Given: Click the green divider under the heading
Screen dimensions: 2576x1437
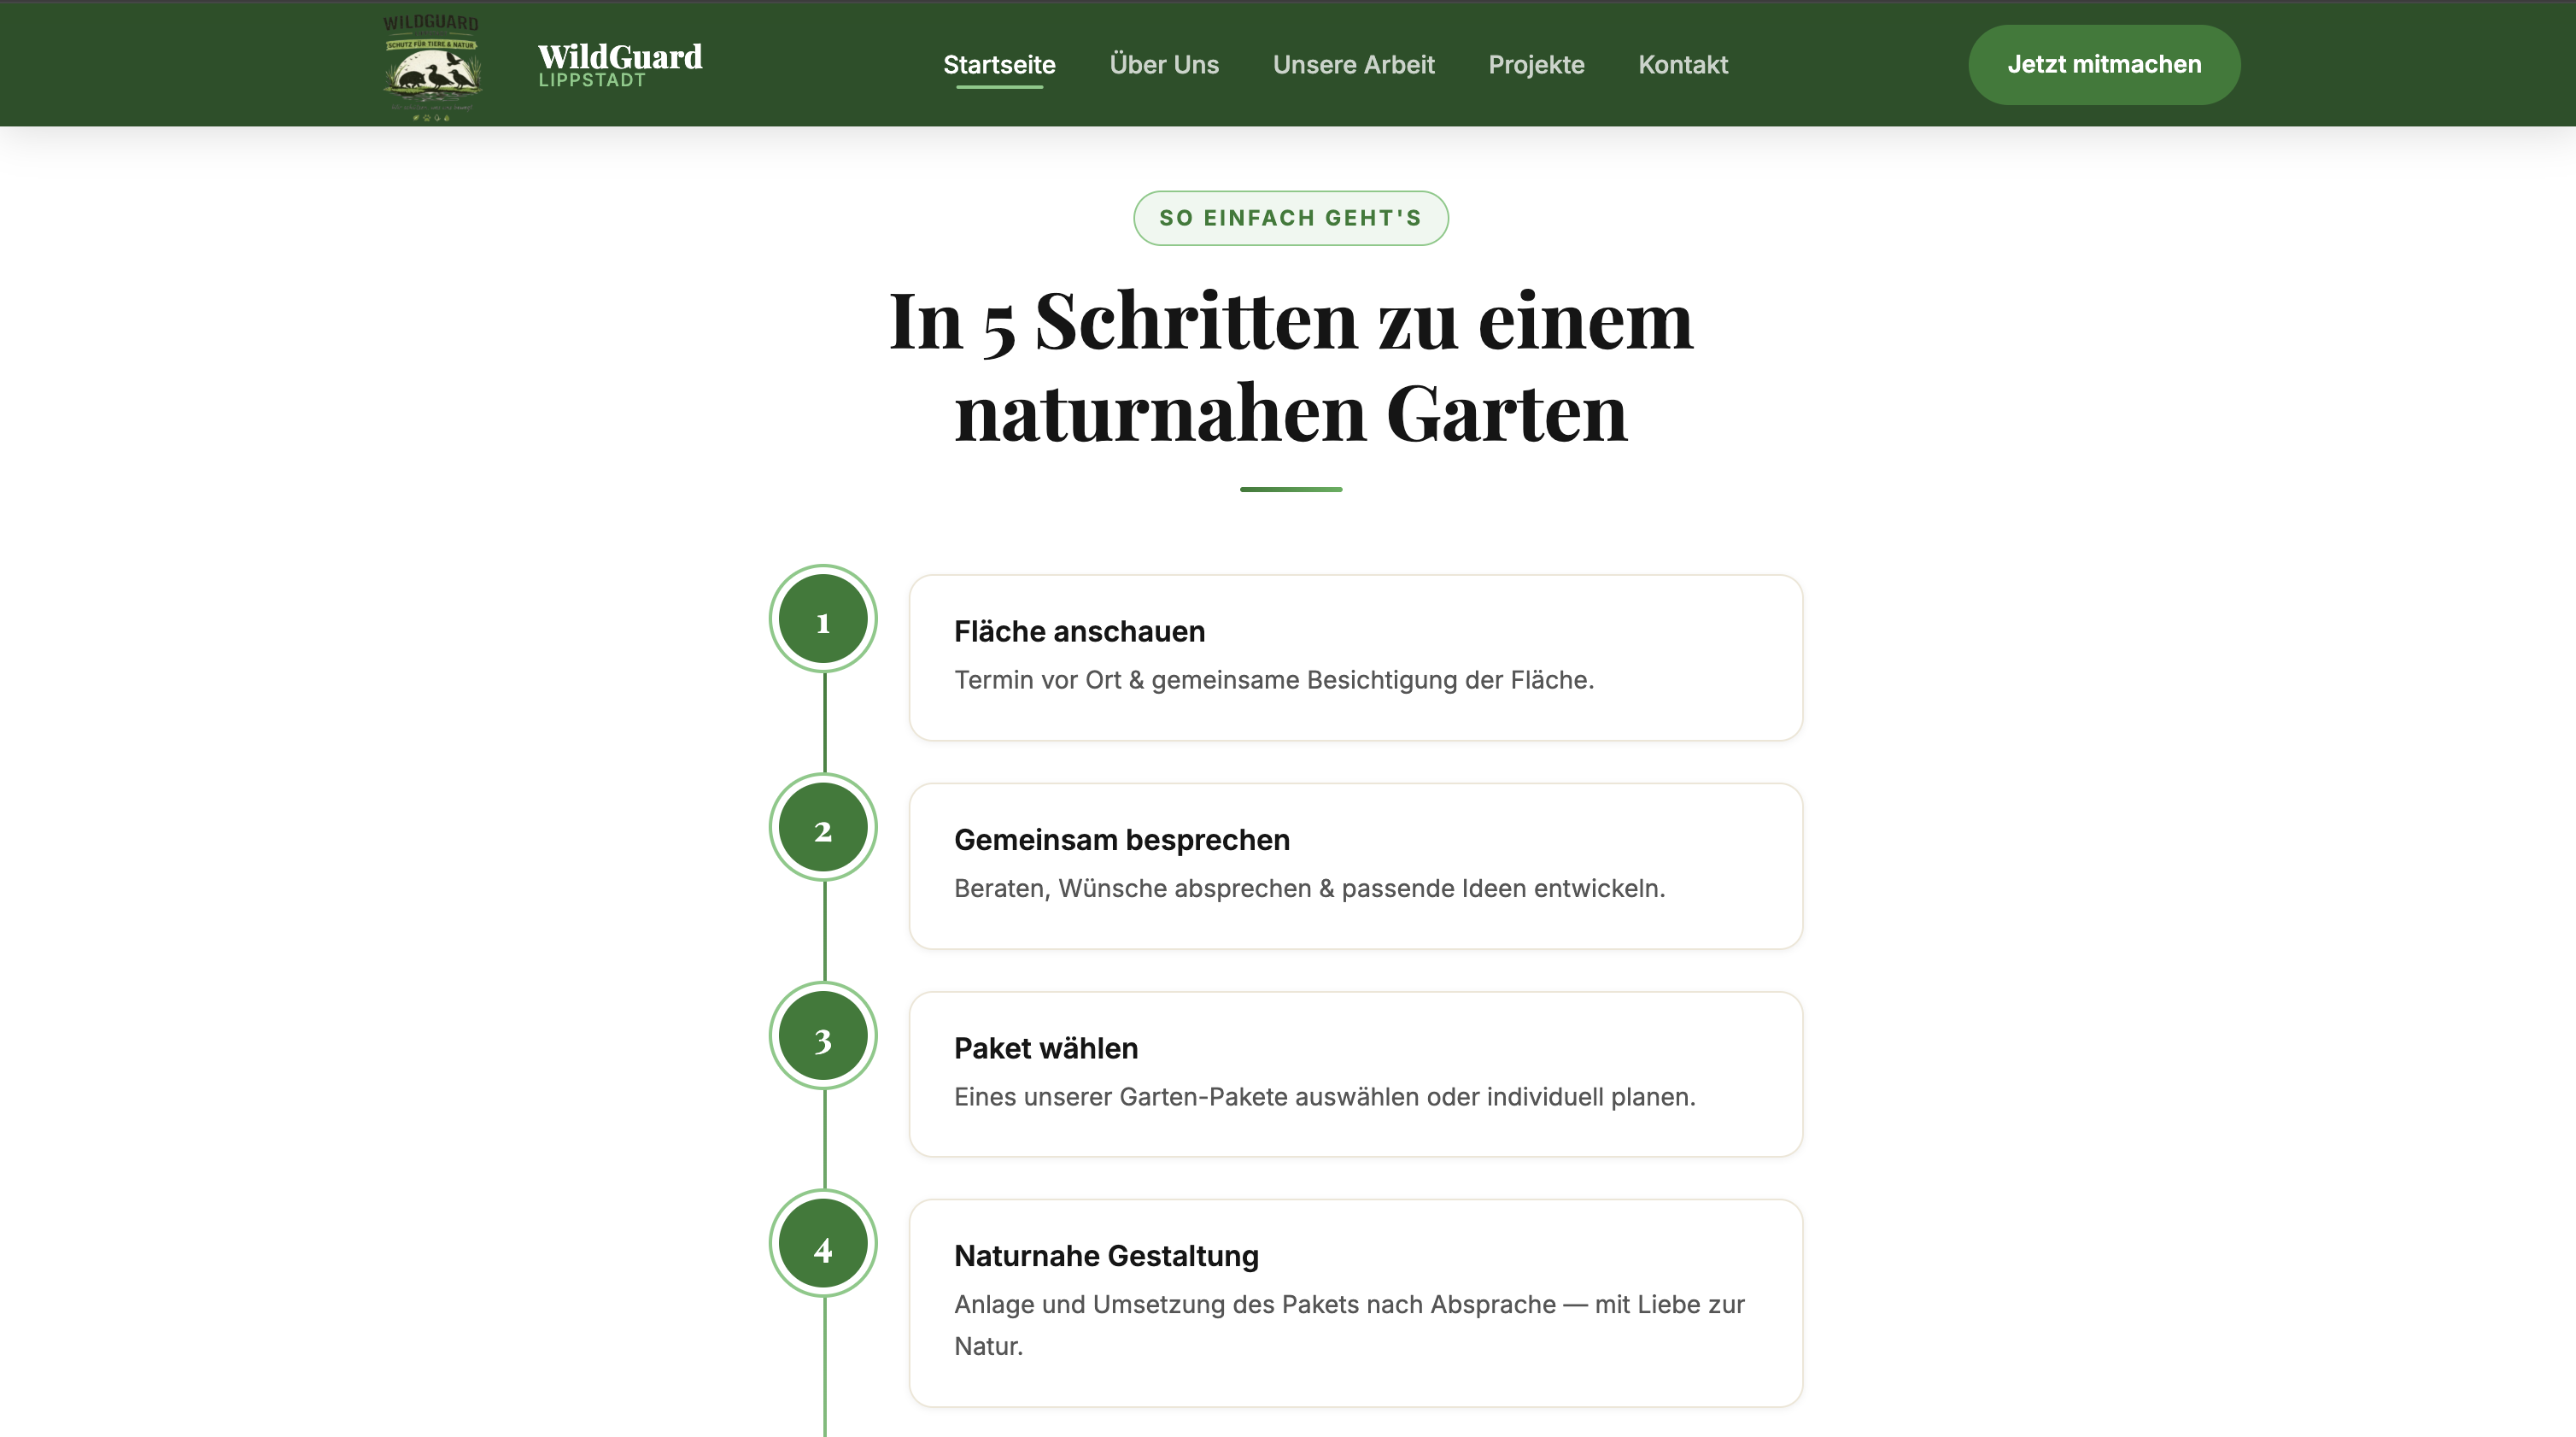Looking at the screenshot, I should 1291,489.
